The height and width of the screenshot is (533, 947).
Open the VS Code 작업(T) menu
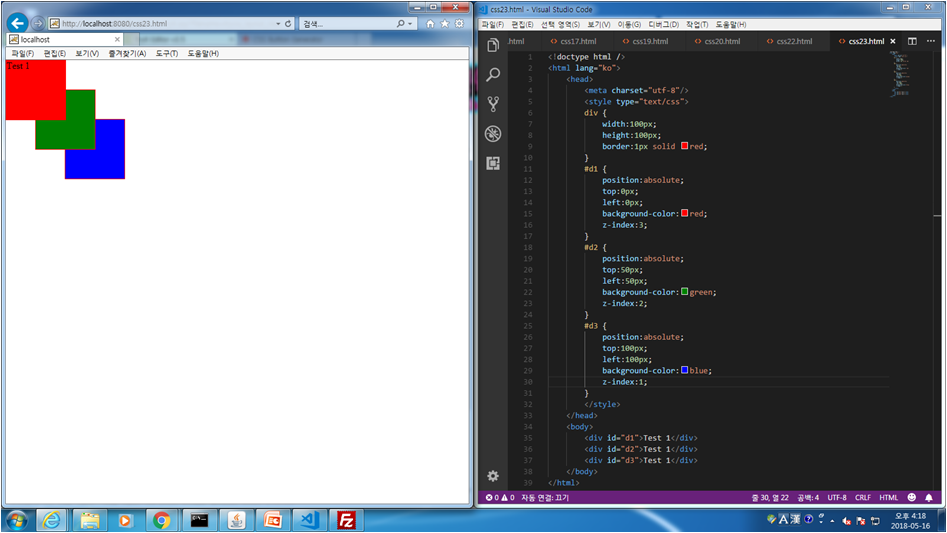tap(697, 25)
